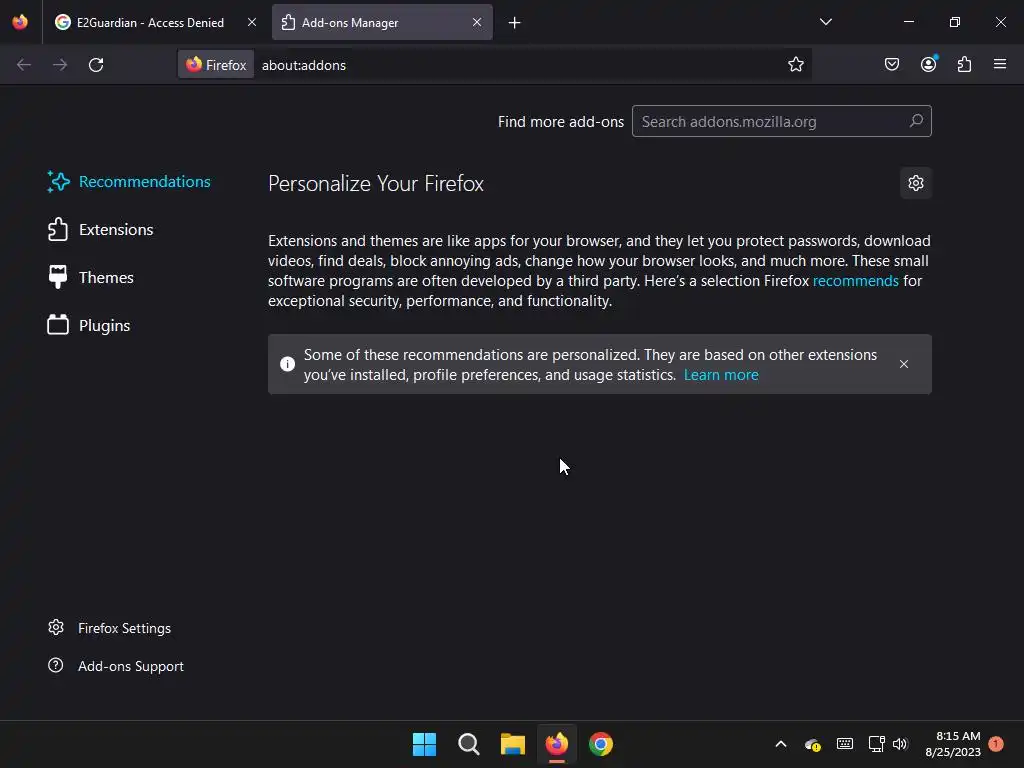Click the cloud sync warning tray icon
1024x768 pixels.
pos(812,744)
